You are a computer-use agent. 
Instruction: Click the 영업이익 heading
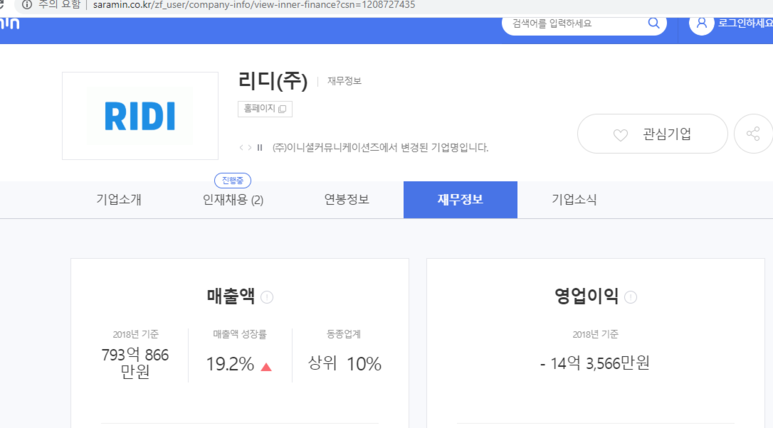click(586, 296)
